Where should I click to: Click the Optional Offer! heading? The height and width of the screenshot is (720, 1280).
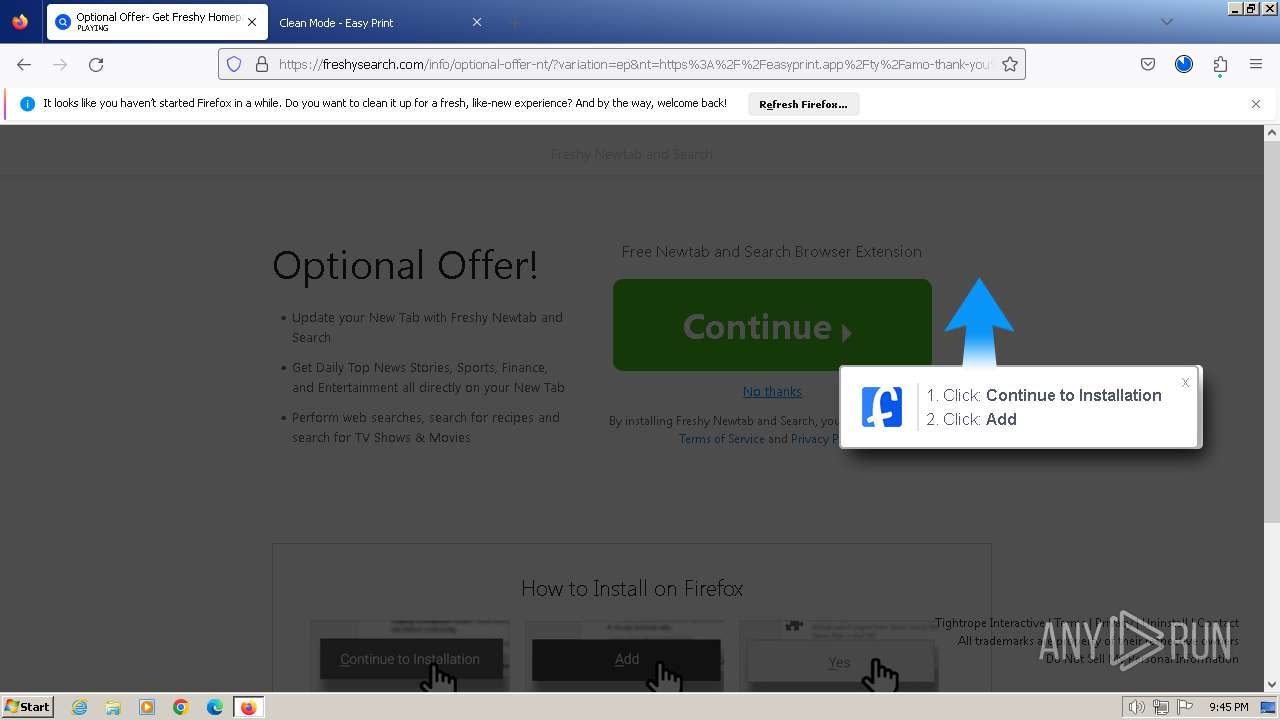[405, 265]
